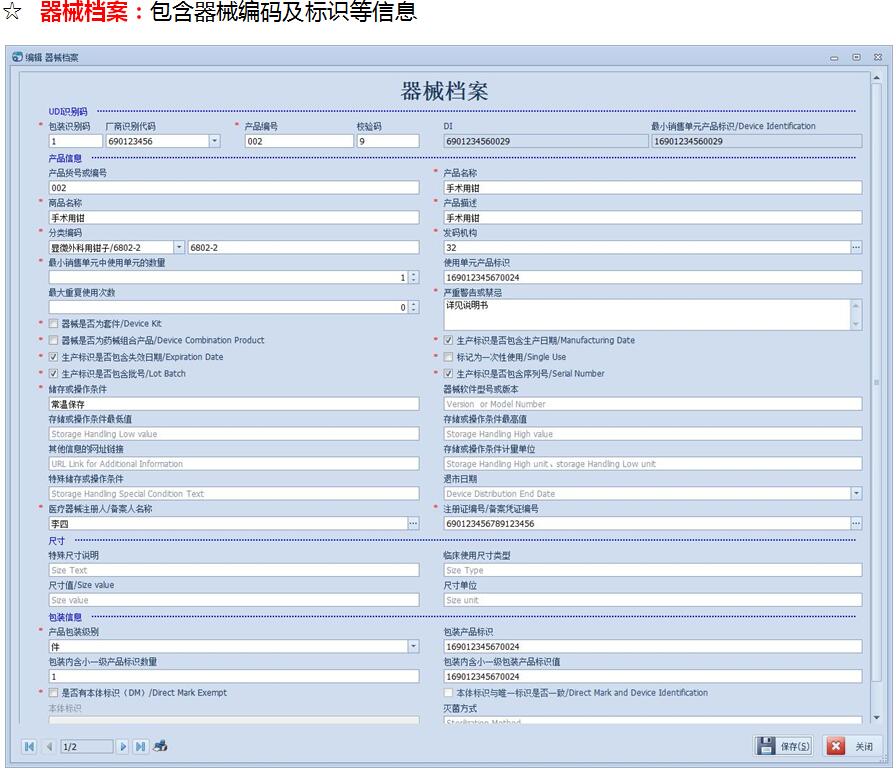Image resolution: width=896 pixels, height=772 pixels.
Task: Click the 关闭 close button
Action: pyautogui.click(x=852, y=746)
